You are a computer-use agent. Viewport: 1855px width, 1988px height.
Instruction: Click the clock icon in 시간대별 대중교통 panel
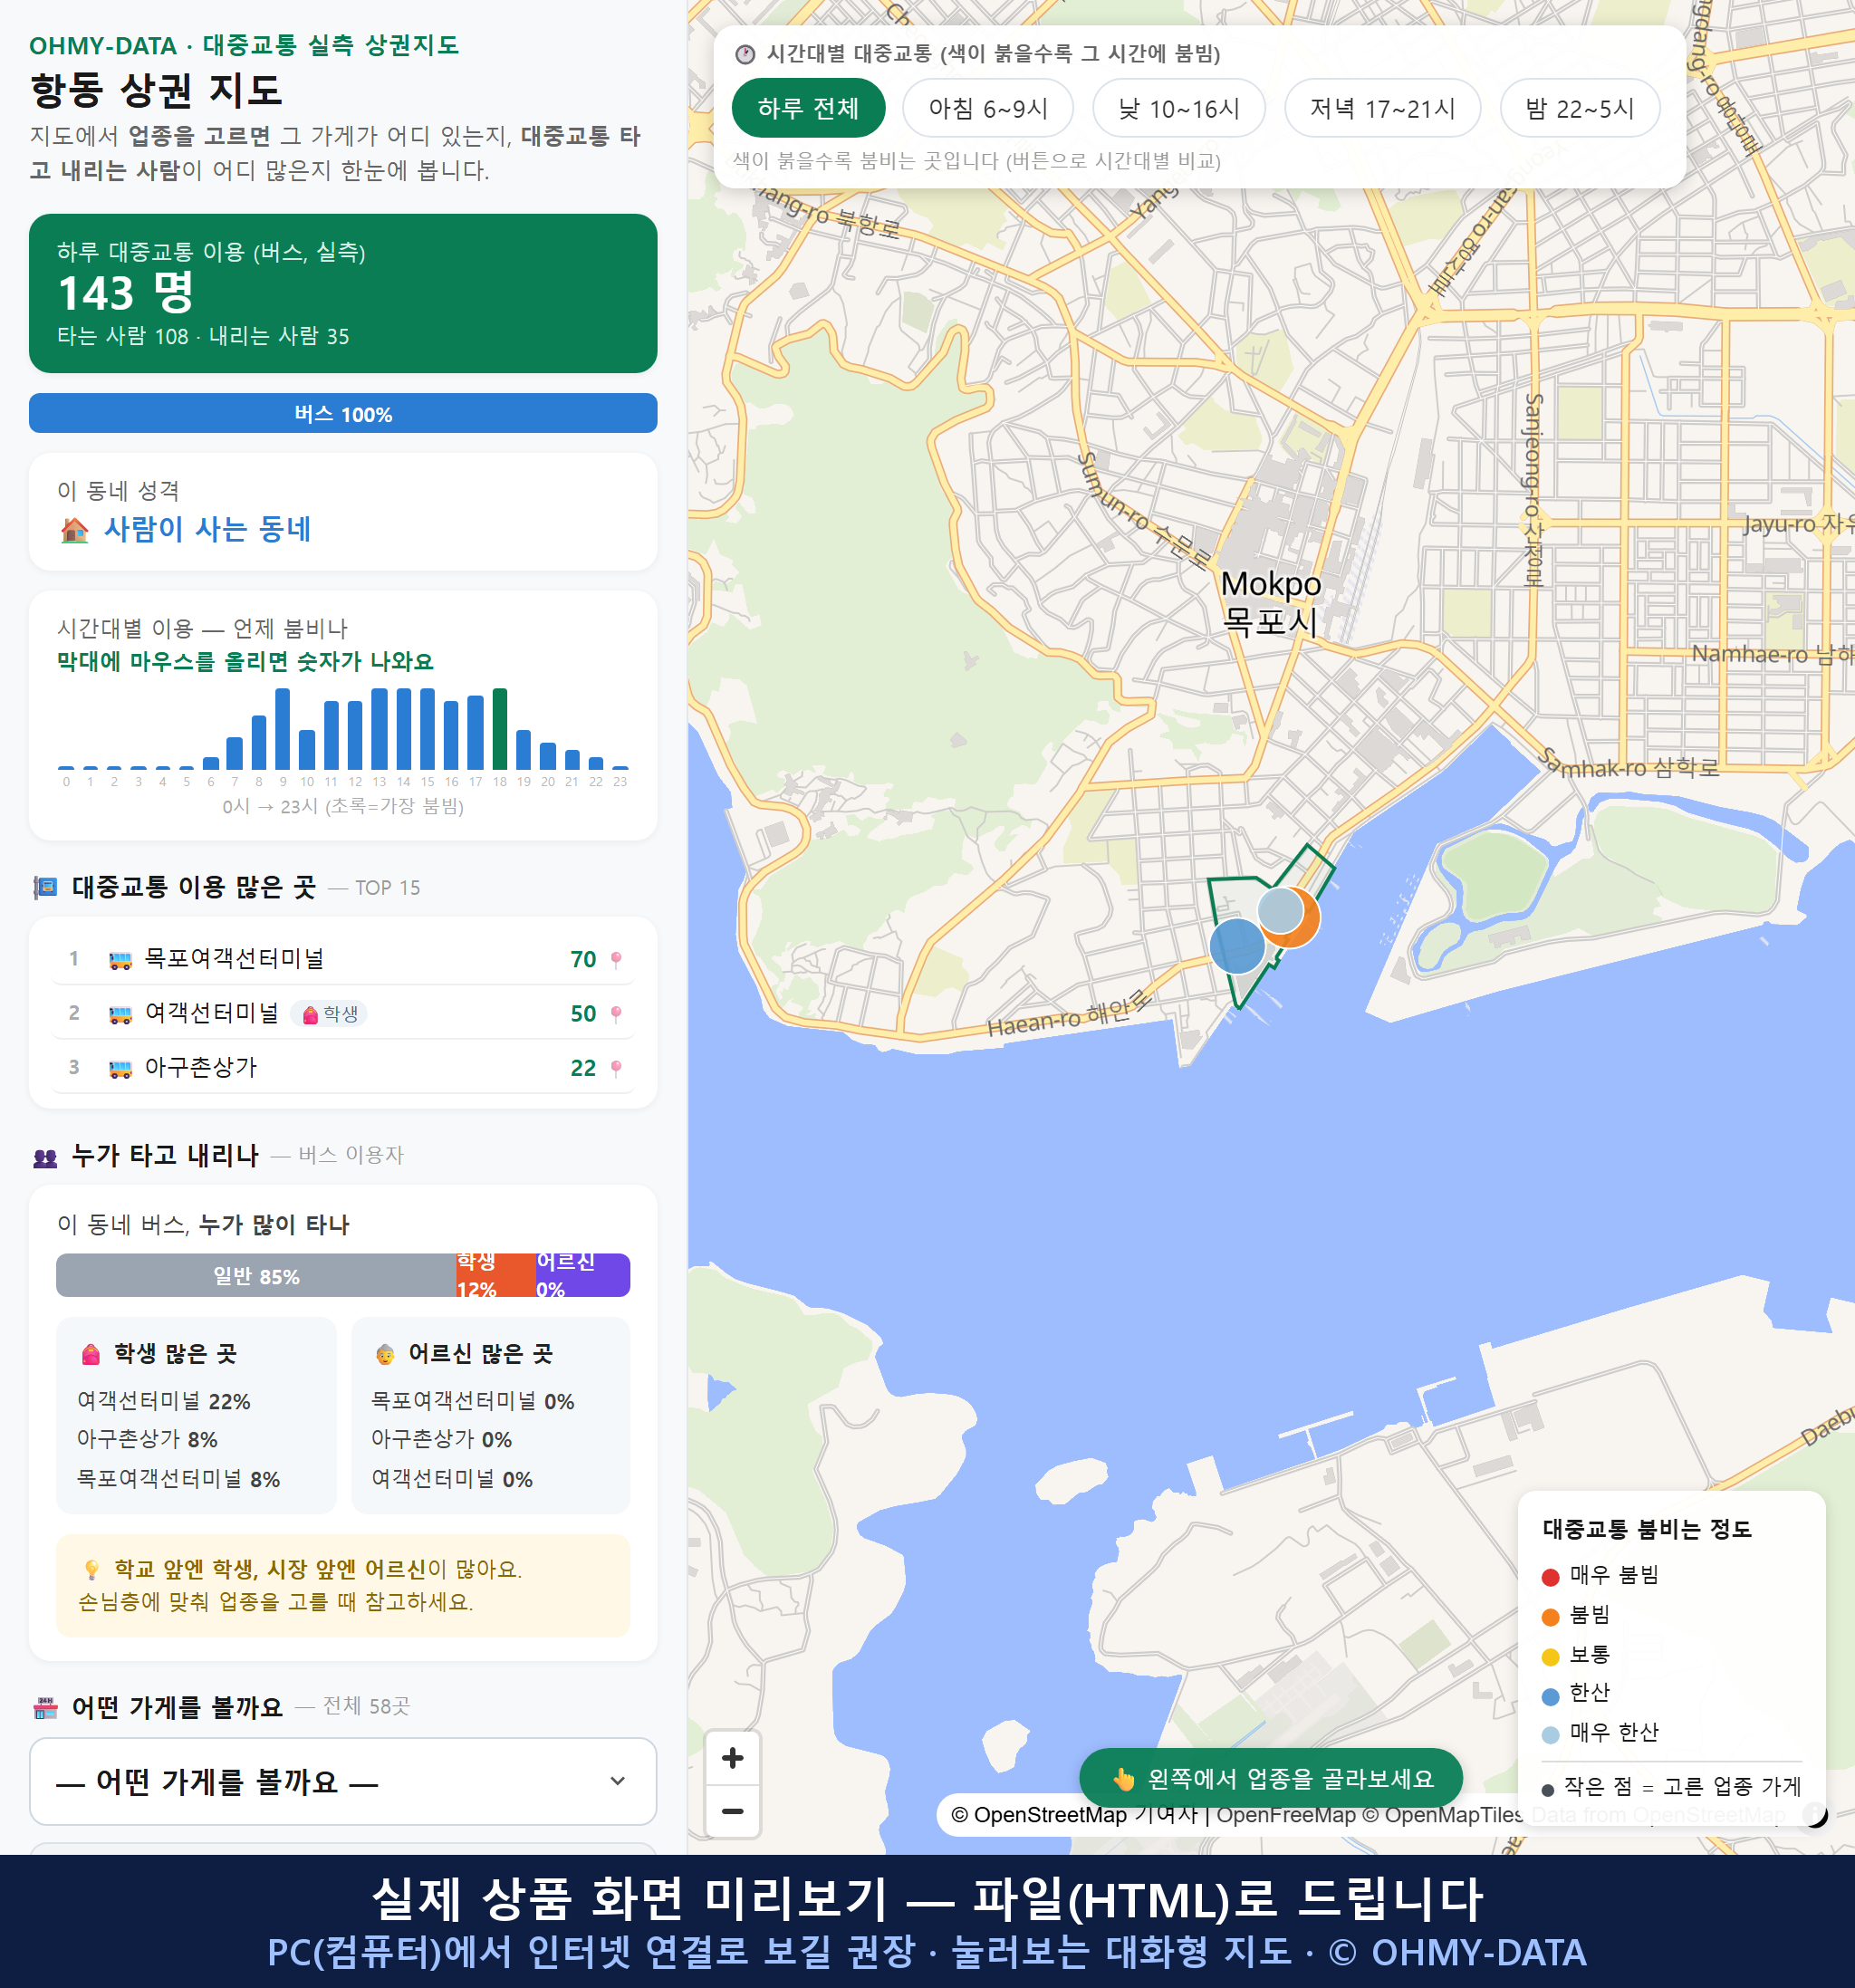(745, 54)
